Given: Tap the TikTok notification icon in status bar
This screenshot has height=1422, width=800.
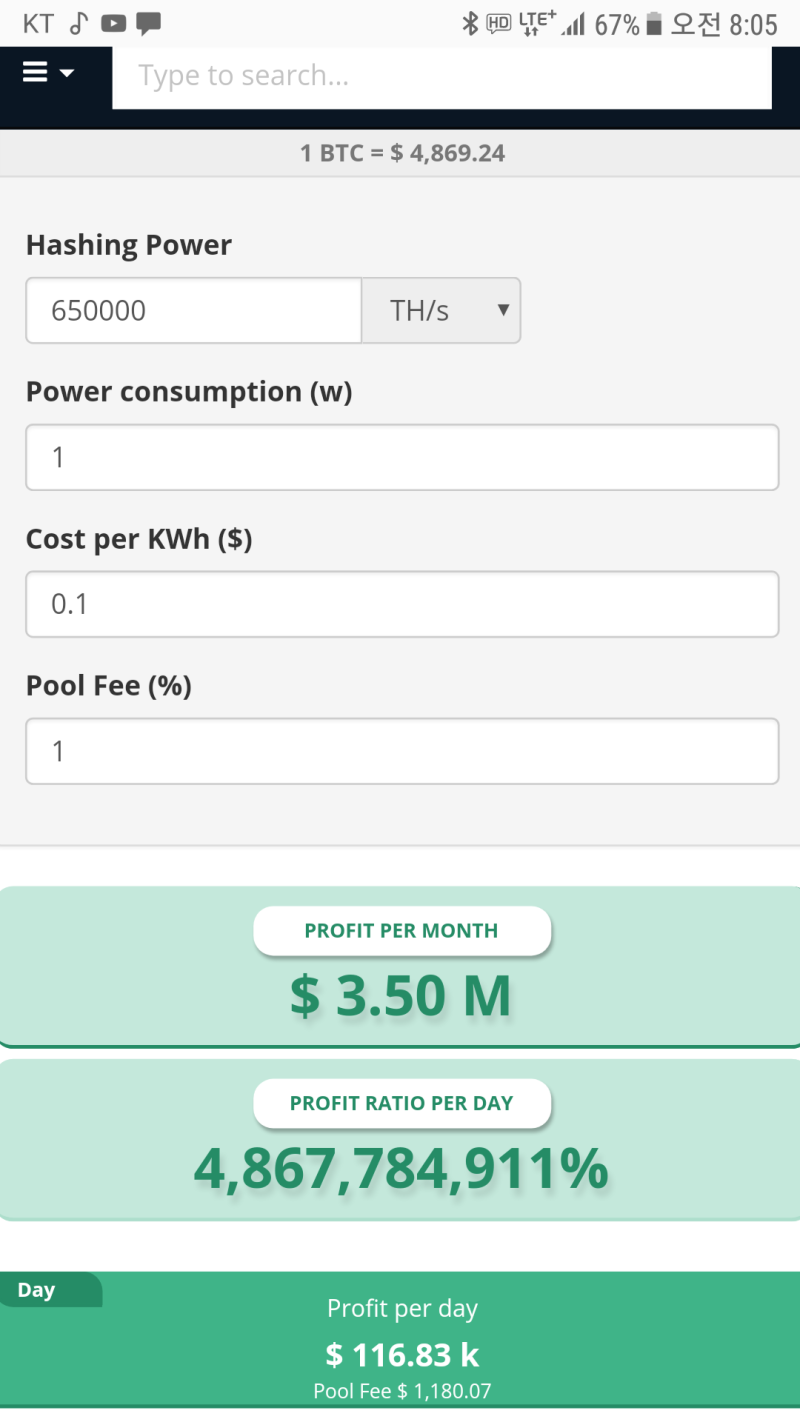Looking at the screenshot, I should pyautogui.click(x=79, y=24).
